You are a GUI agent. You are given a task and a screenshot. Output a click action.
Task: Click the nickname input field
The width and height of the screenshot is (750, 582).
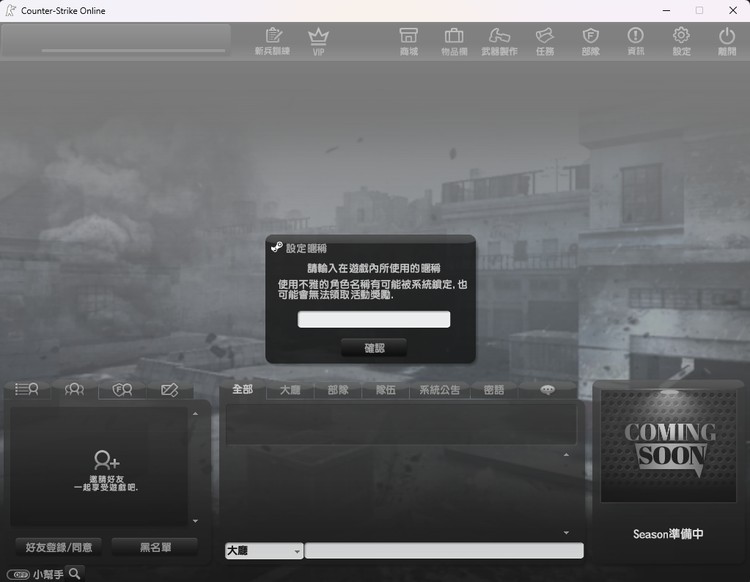[x=374, y=320]
